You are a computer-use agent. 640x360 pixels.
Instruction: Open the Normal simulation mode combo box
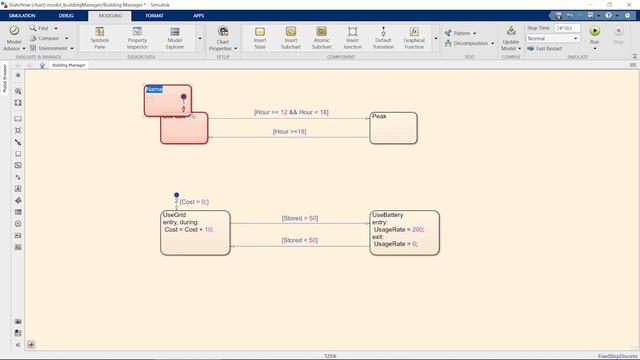(x=553, y=38)
